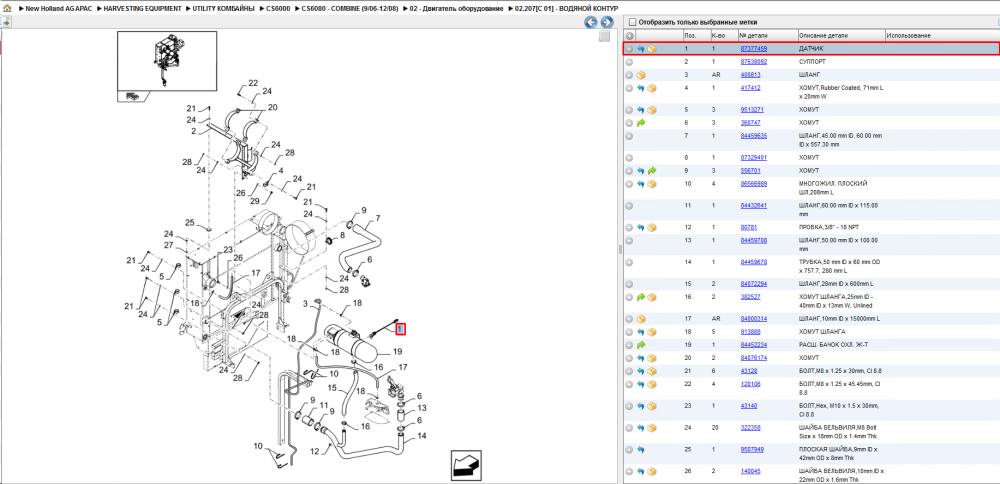Viewport: 1000px width, 484px height.
Task: Open part number link 322358
Action: [x=750, y=427]
